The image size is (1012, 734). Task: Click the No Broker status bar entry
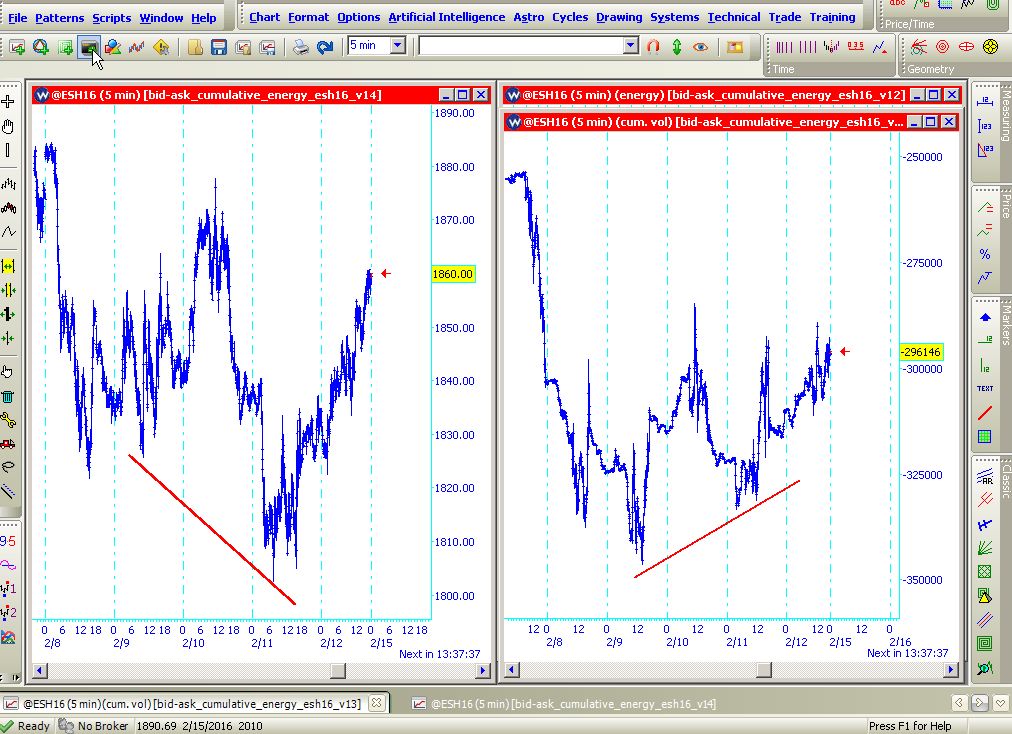(x=94, y=726)
